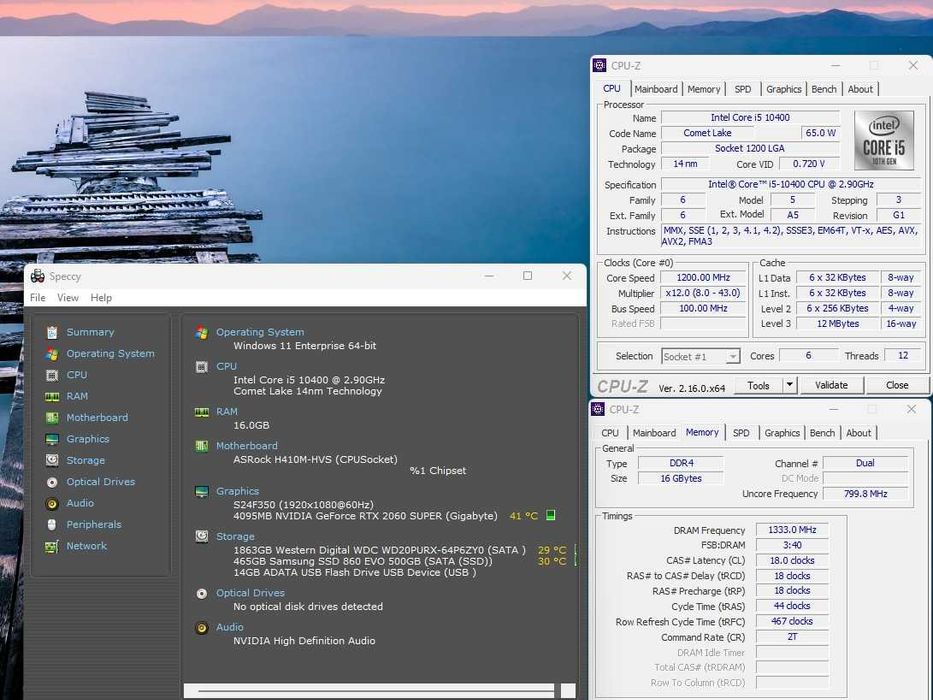The width and height of the screenshot is (933, 700).
Task: Click the Intel Core i5 logo badge
Action: 884,140
